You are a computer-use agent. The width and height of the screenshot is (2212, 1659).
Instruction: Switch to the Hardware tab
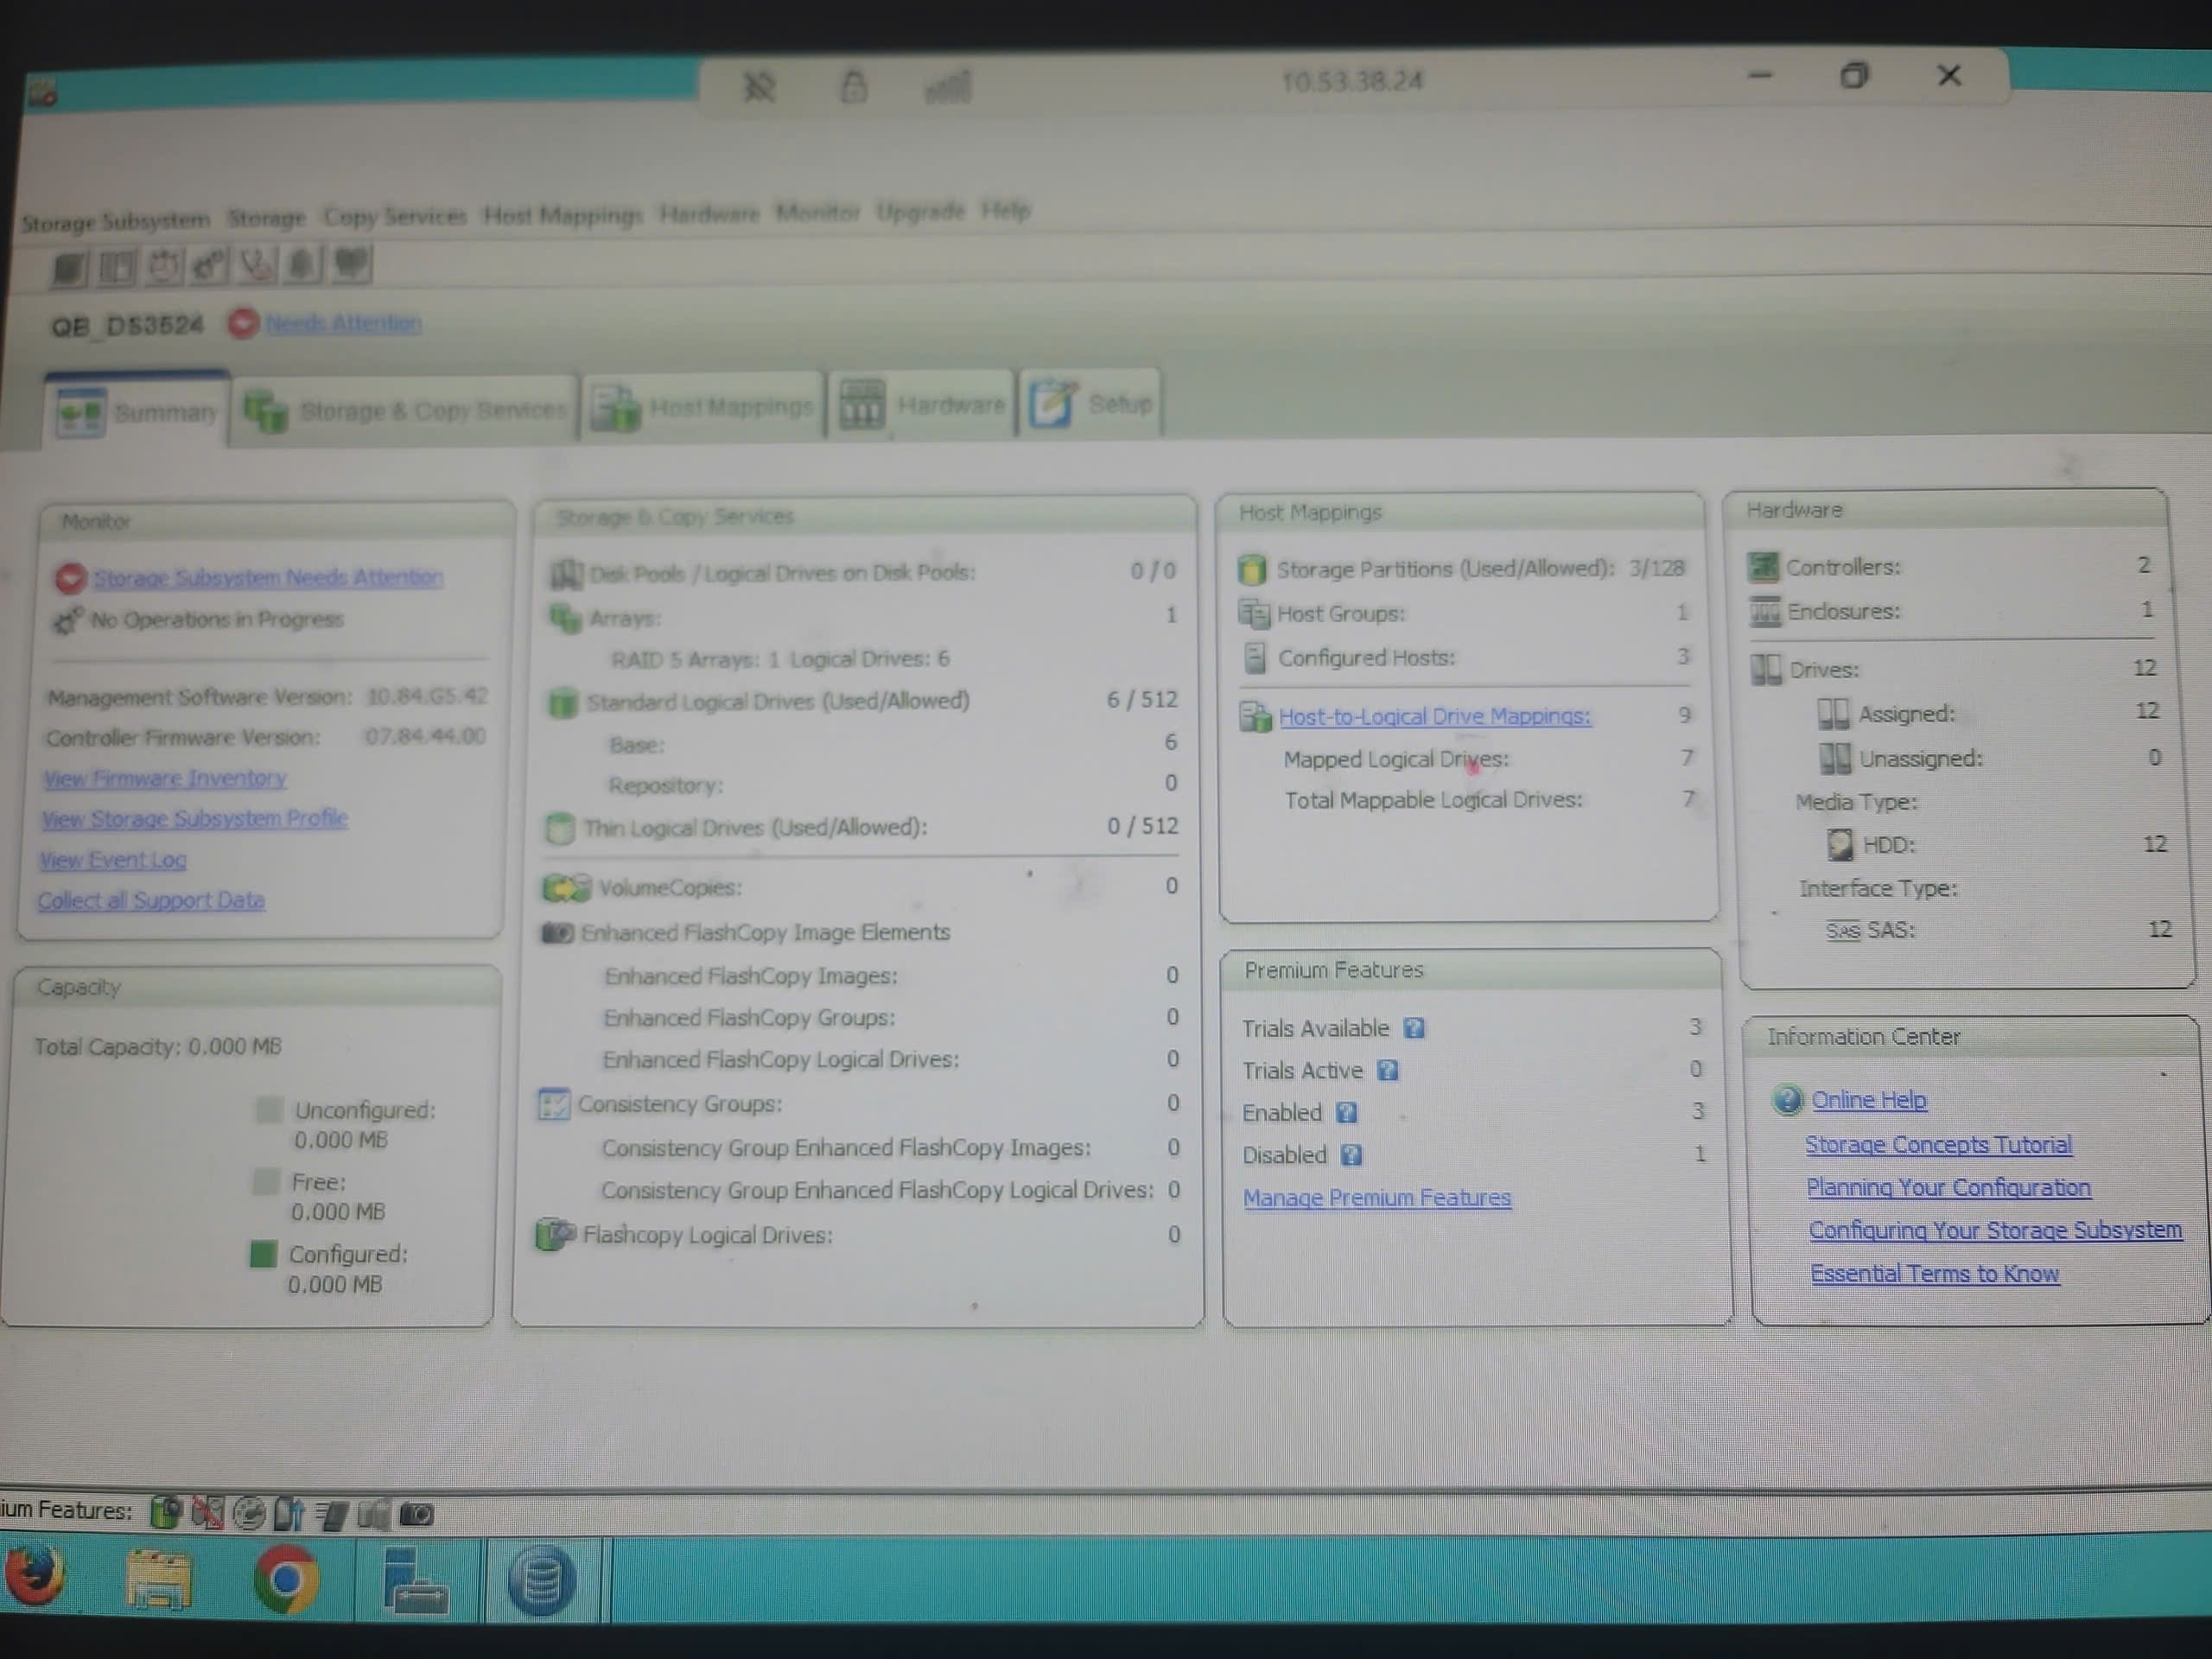[922, 405]
